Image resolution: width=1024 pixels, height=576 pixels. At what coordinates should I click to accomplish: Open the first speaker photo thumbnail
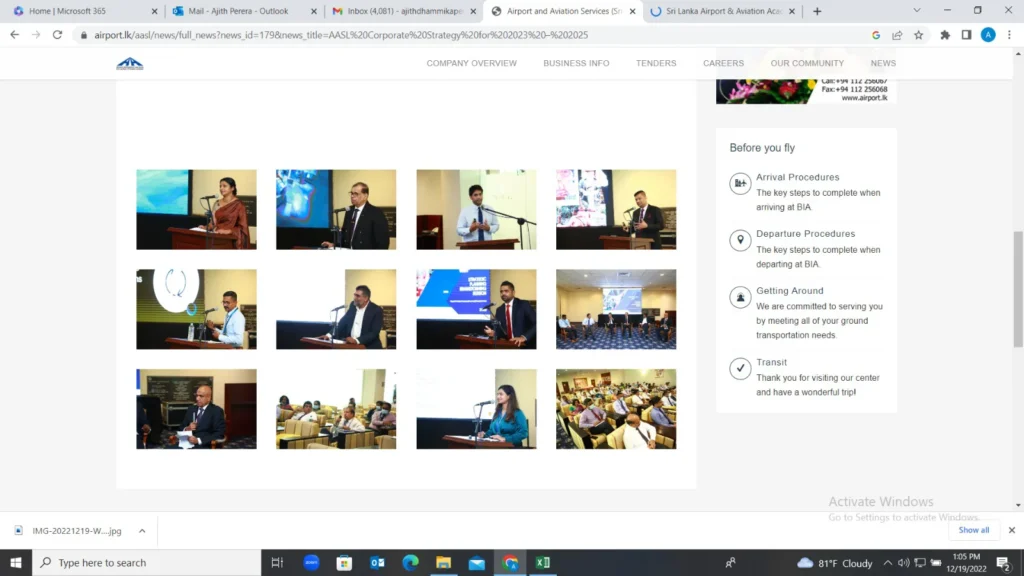pos(196,209)
